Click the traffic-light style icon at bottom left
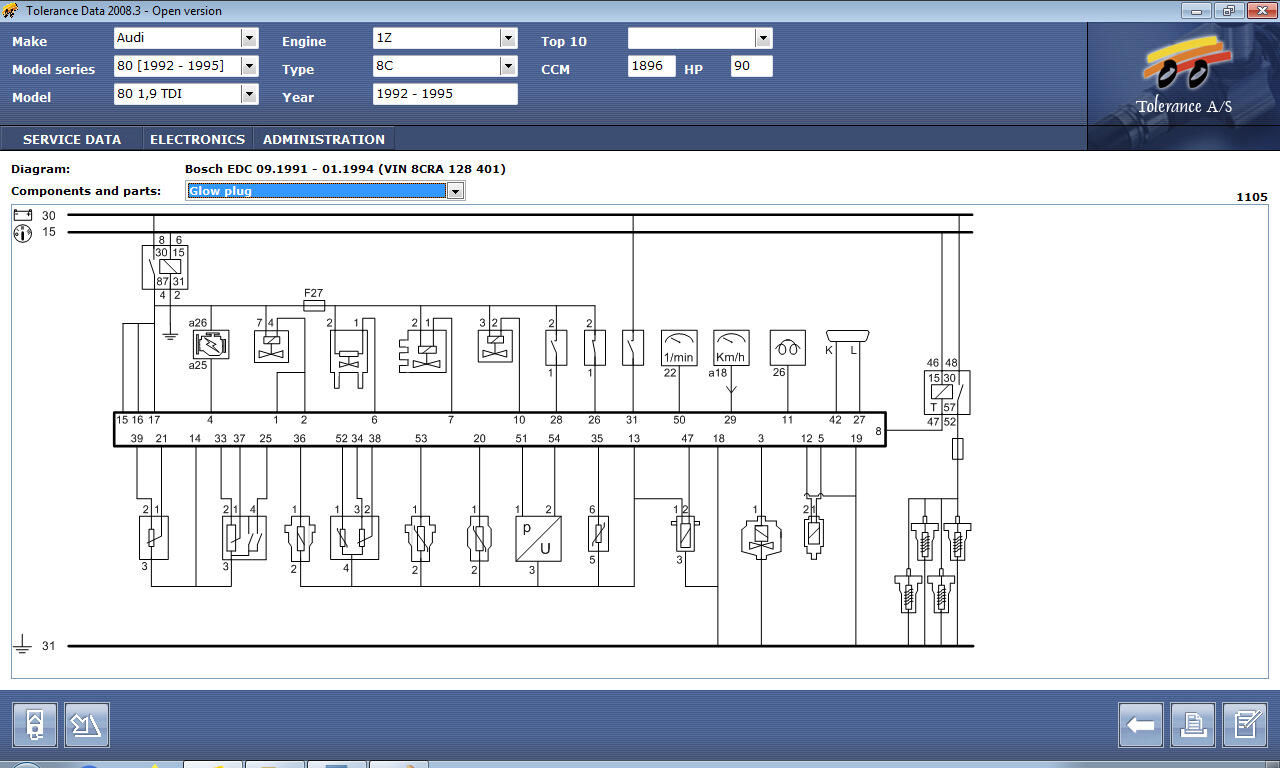The width and height of the screenshot is (1280, 768). click(x=35, y=725)
